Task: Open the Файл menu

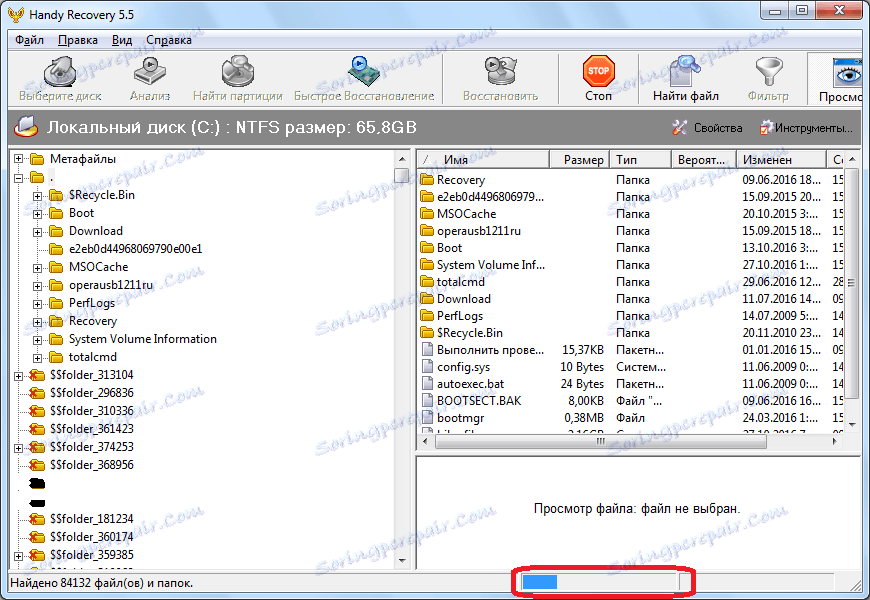Action: (29, 40)
